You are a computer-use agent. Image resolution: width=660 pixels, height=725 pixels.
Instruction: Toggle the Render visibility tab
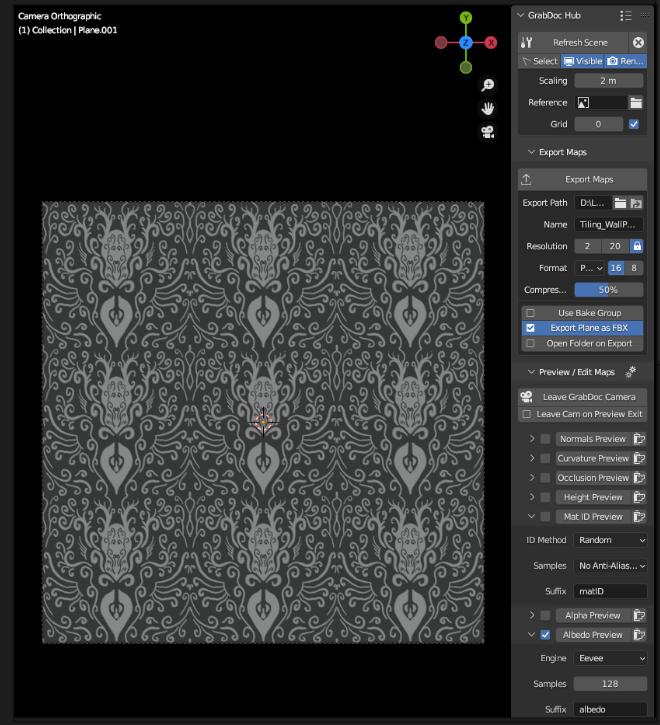(x=626, y=61)
